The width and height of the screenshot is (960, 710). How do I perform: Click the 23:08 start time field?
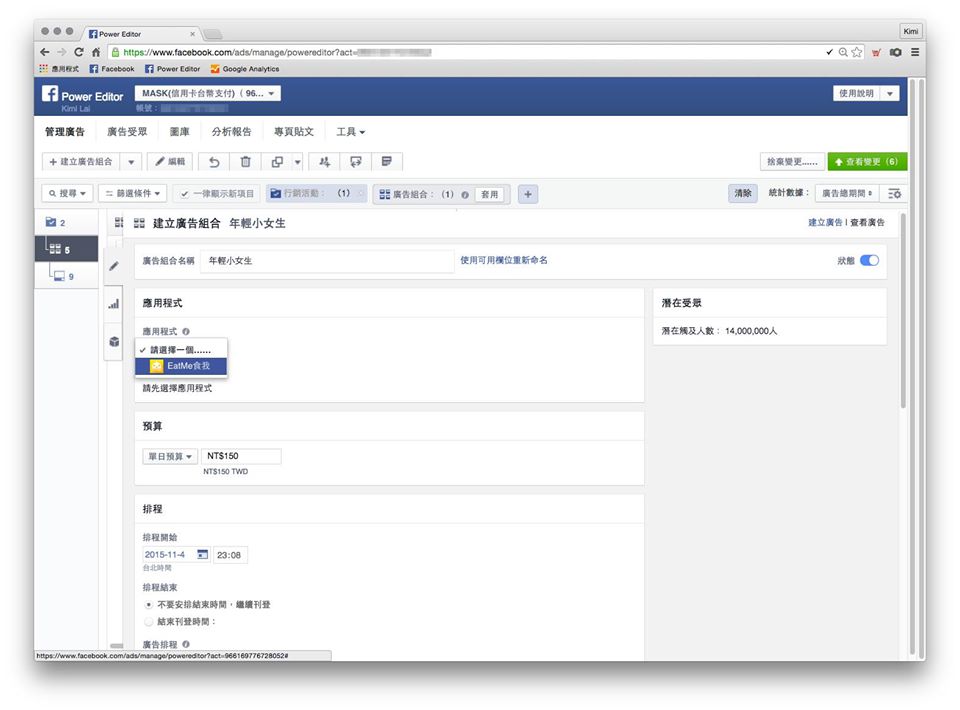click(x=230, y=555)
